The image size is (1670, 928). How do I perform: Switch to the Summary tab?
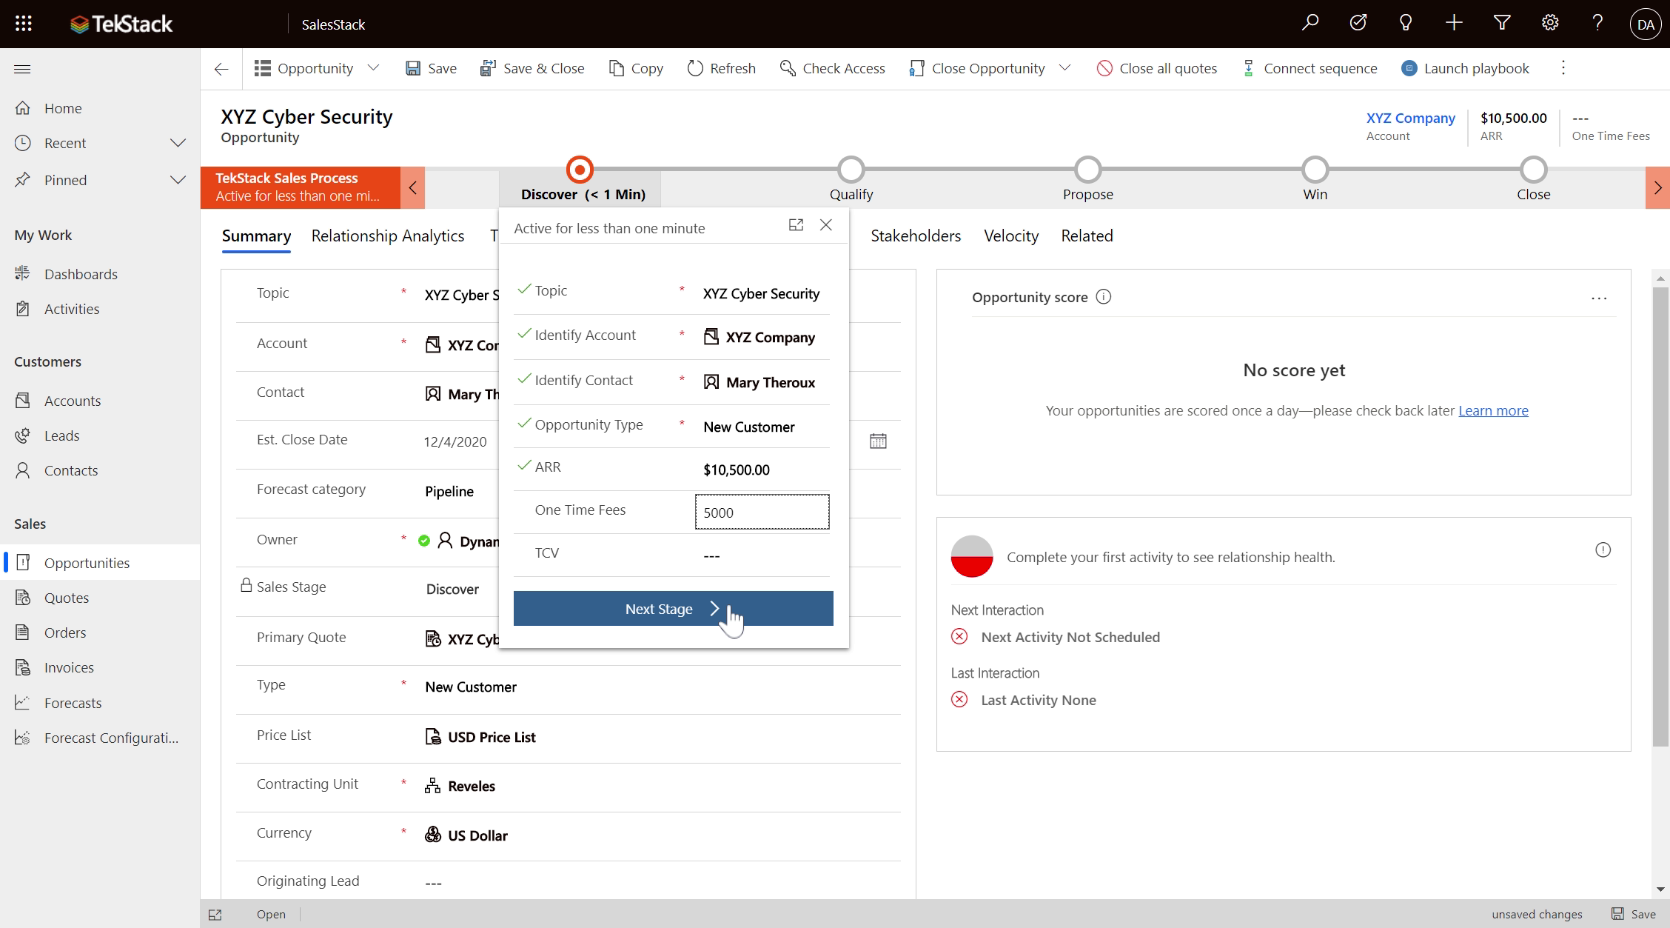tap(256, 236)
